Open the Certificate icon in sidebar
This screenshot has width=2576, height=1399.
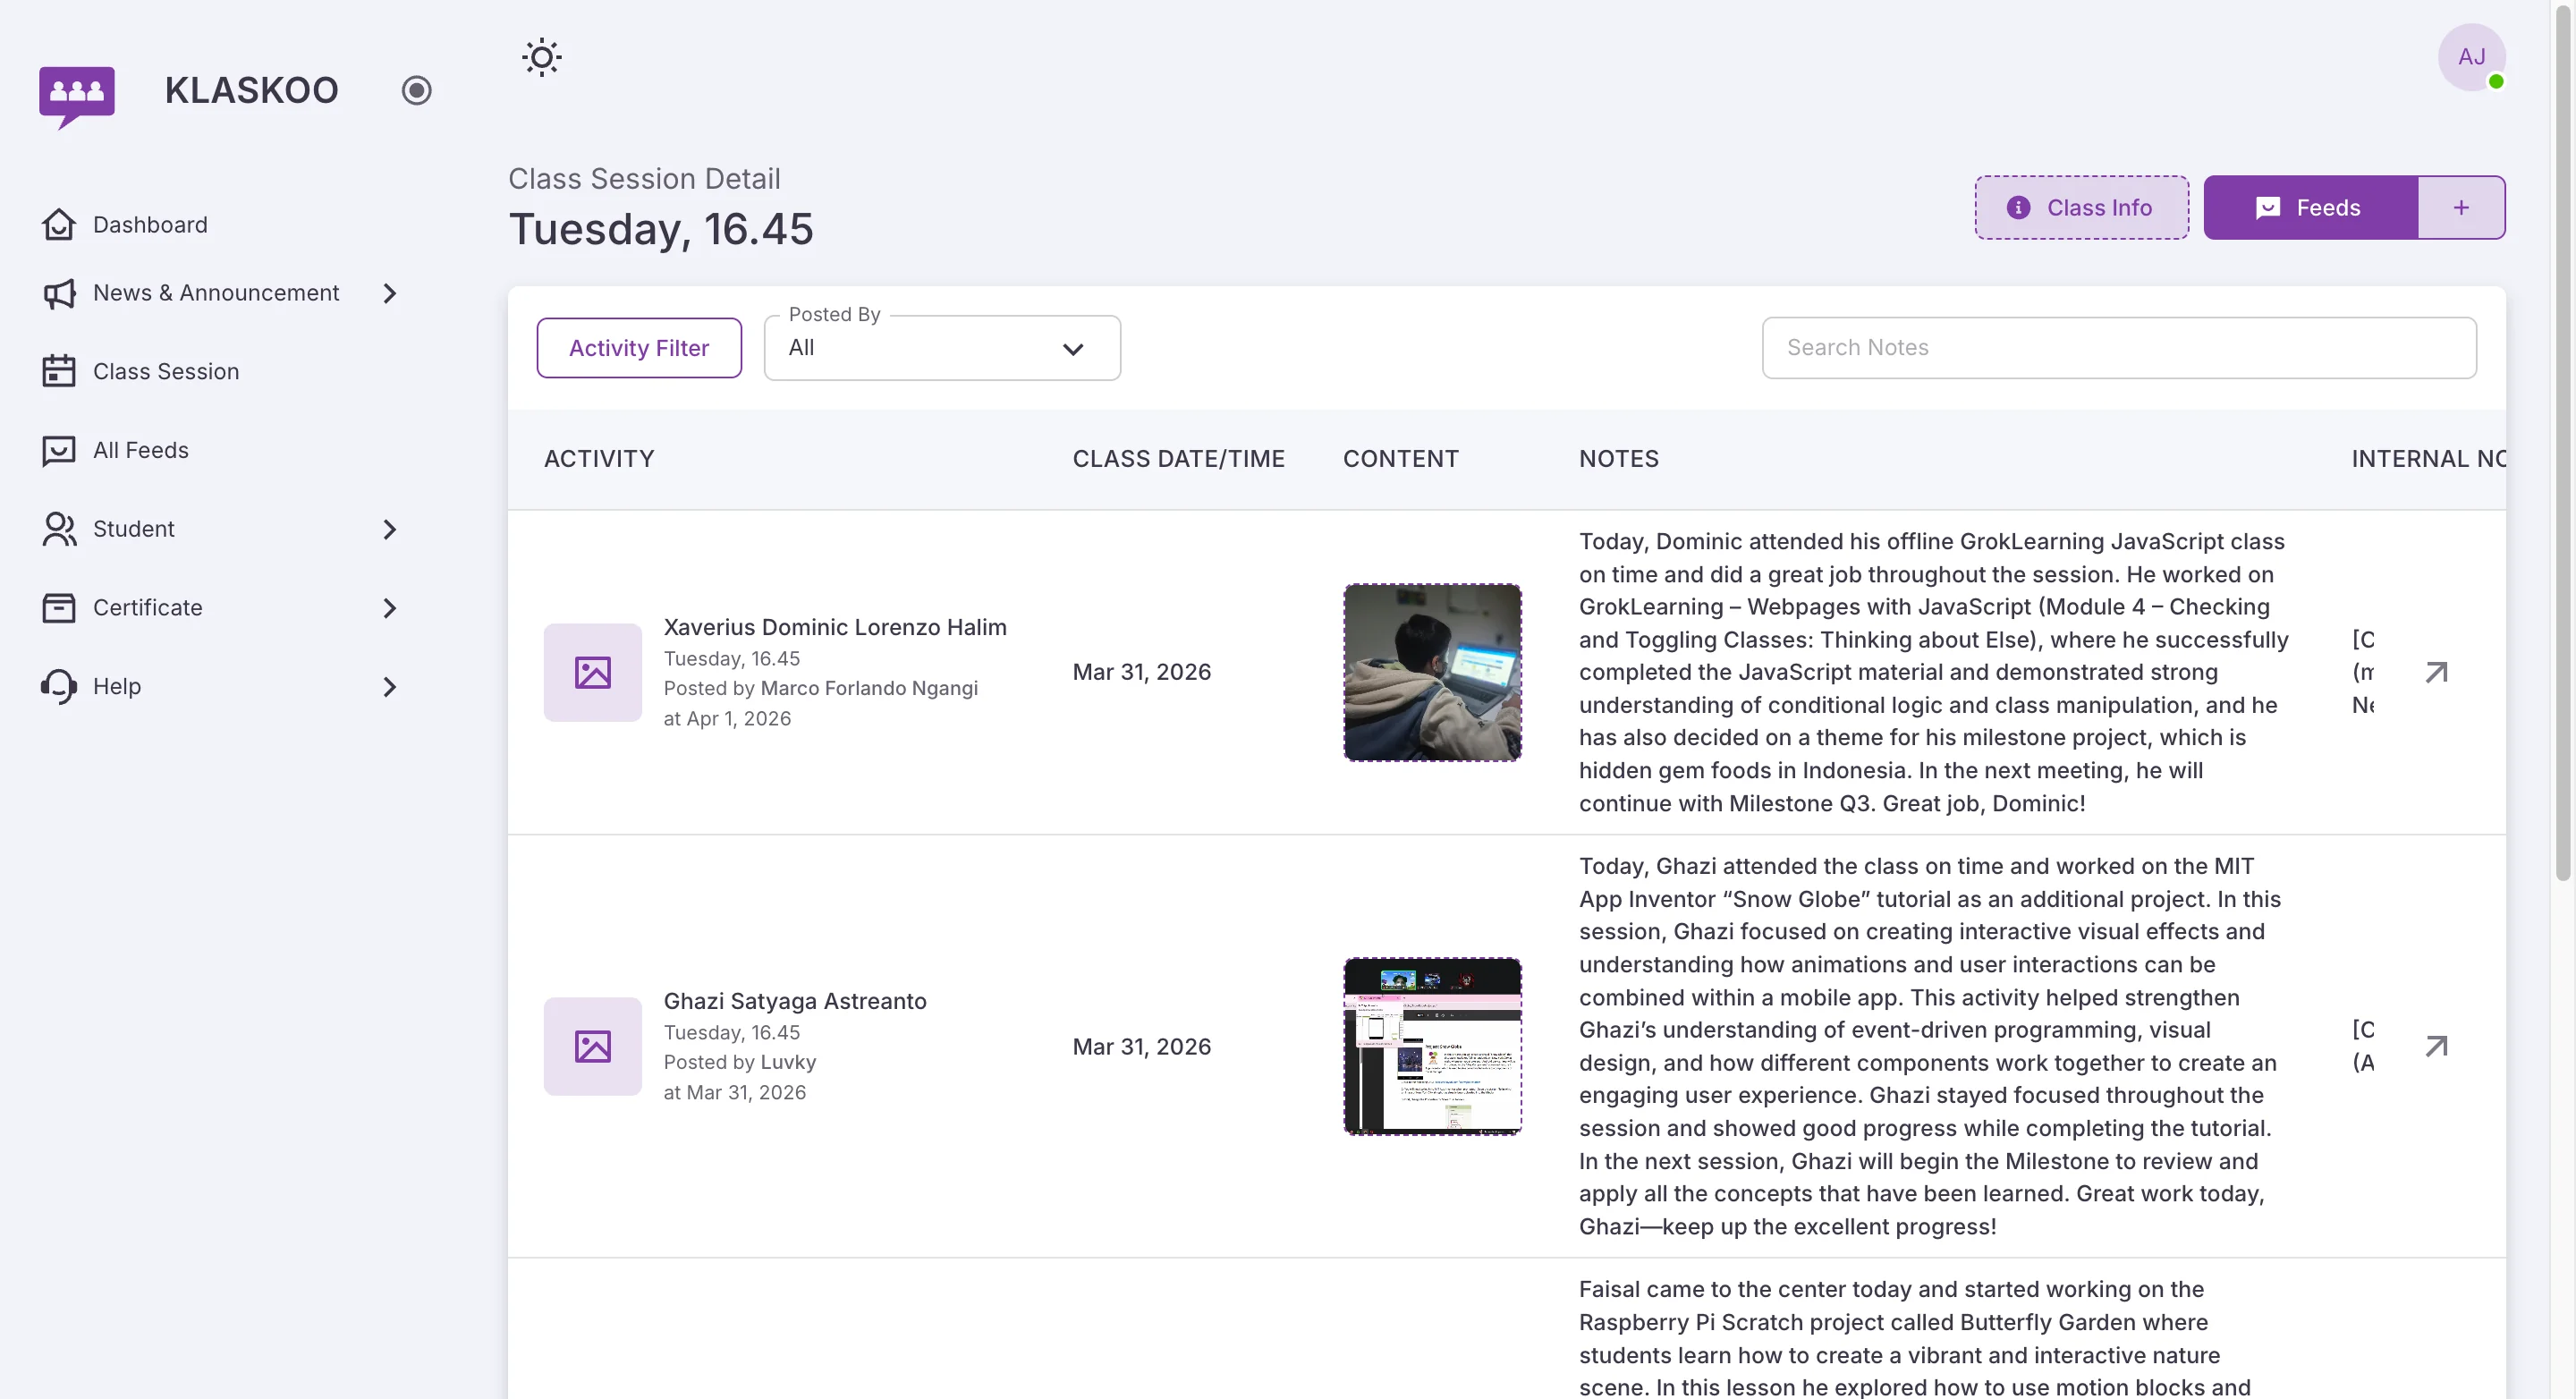coord(58,607)
